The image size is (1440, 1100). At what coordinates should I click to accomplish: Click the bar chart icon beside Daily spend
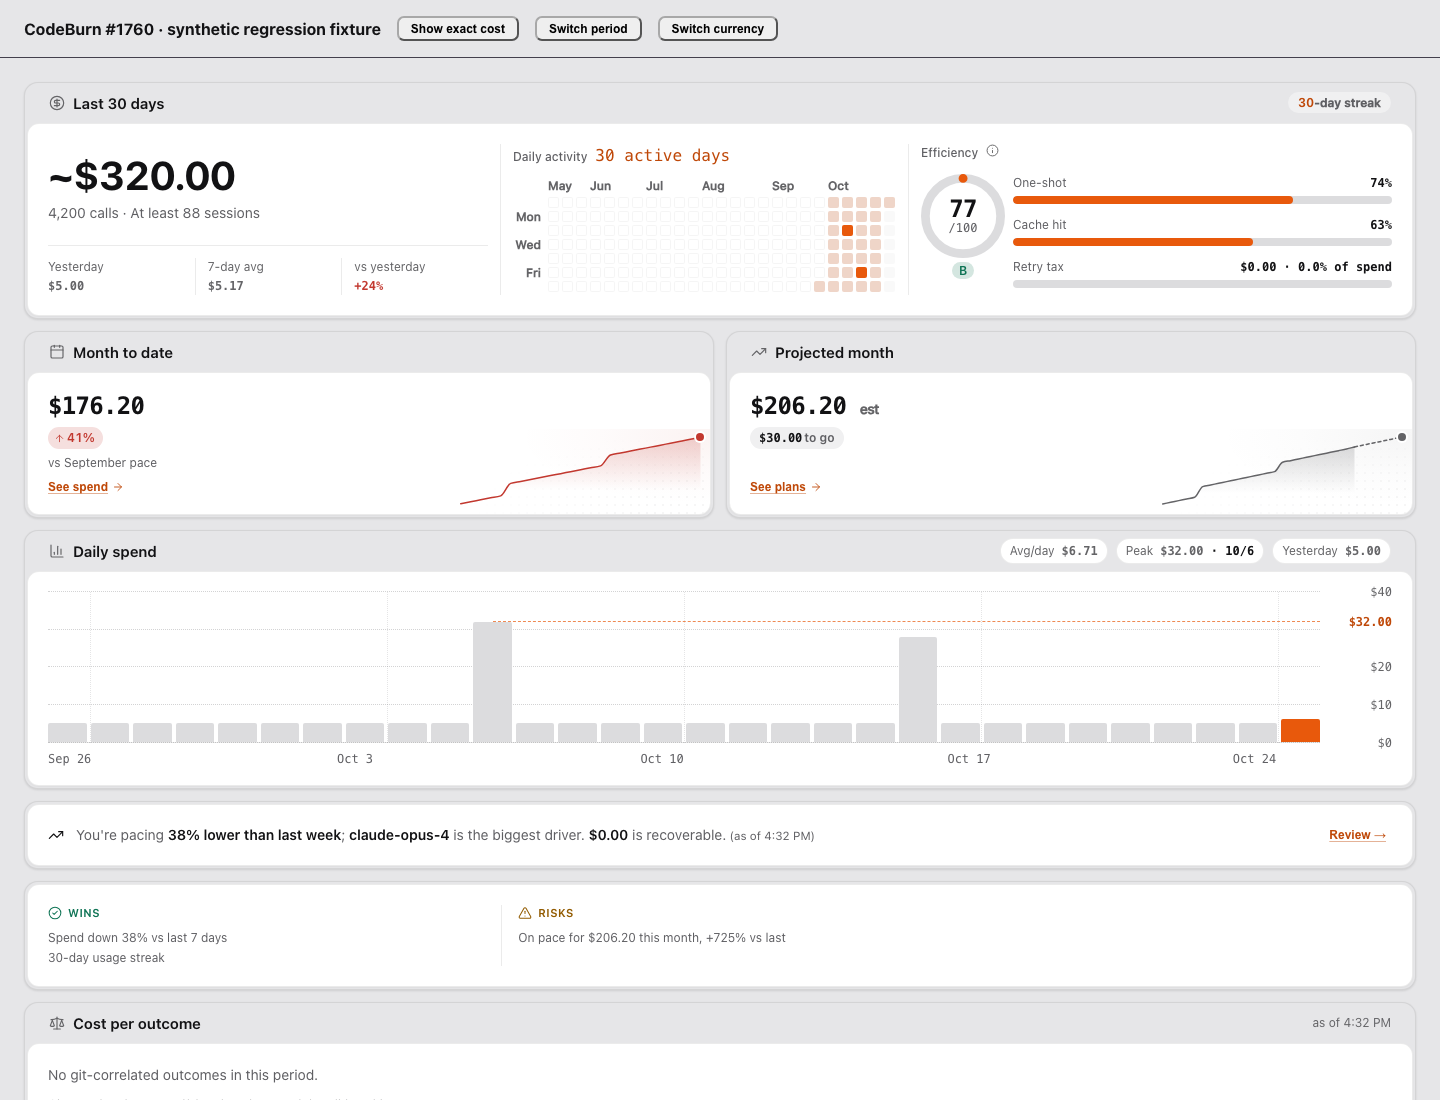(57, 551)
